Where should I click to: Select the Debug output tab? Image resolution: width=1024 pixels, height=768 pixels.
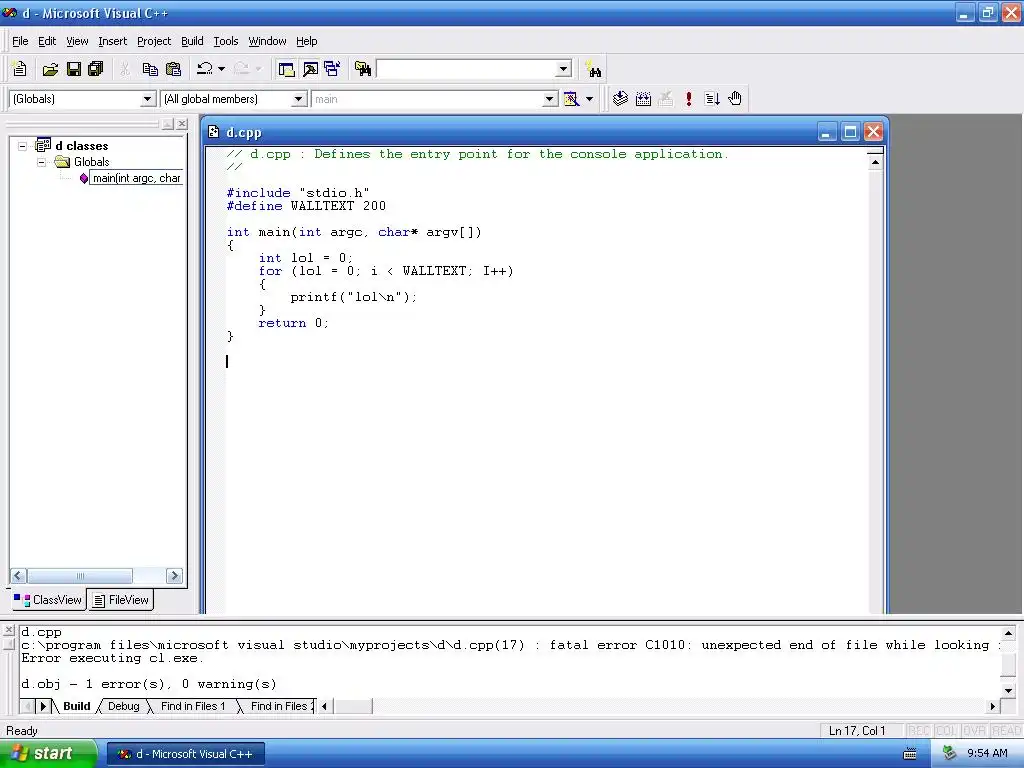pos(123,706)
